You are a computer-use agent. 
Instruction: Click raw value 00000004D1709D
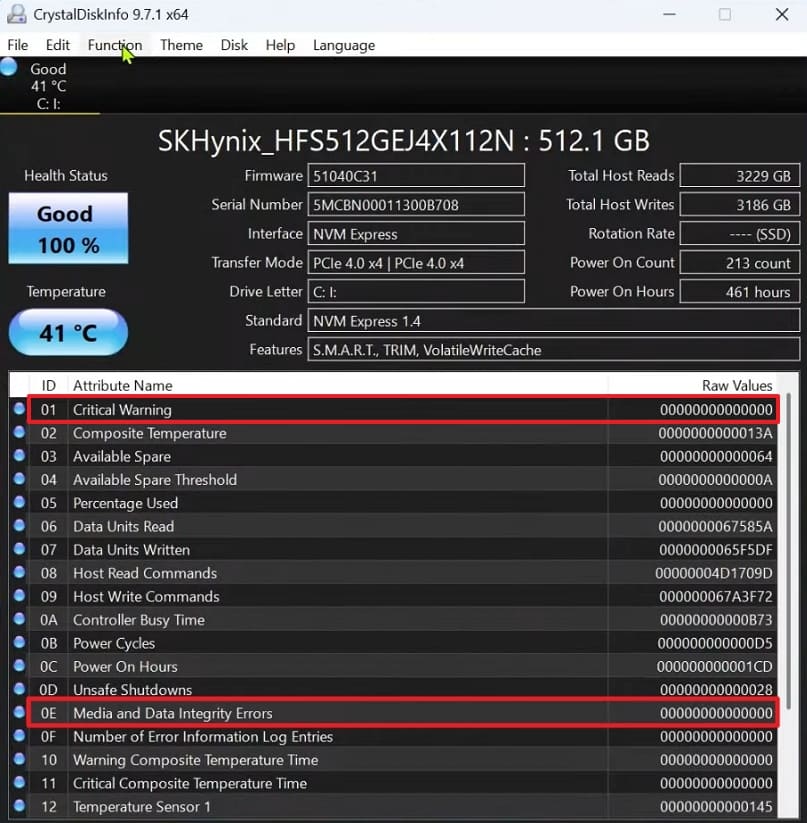click(714, 573)
